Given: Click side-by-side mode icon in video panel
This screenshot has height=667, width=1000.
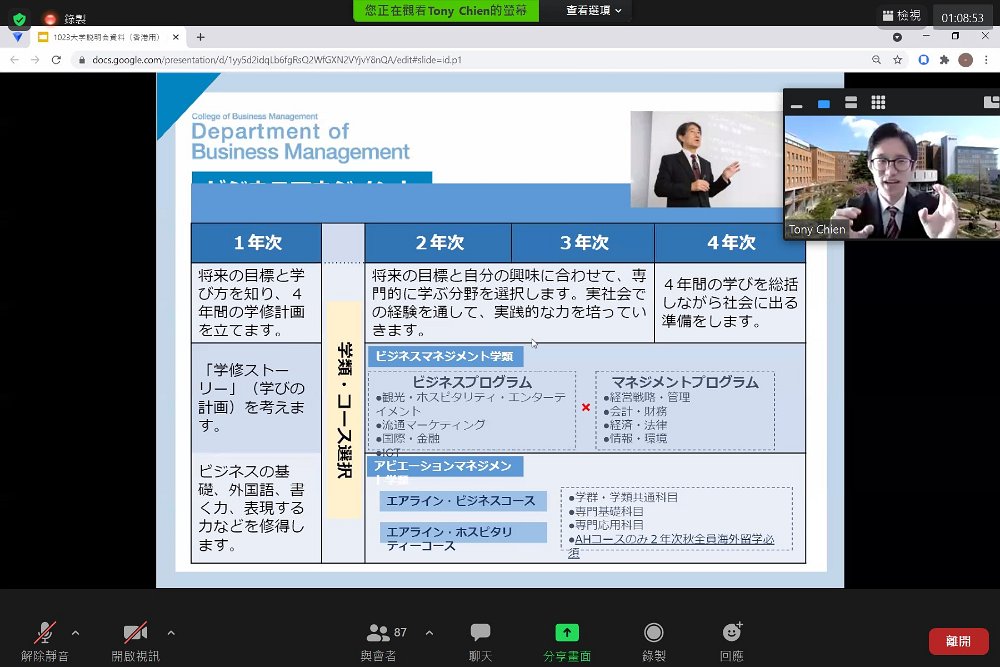Looking at the screenshot, I should point(992,102).
